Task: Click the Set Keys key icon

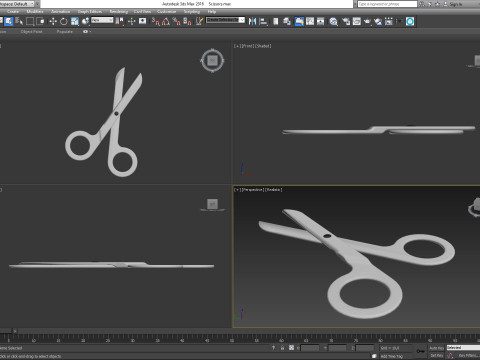Action: tap(421, 351)
